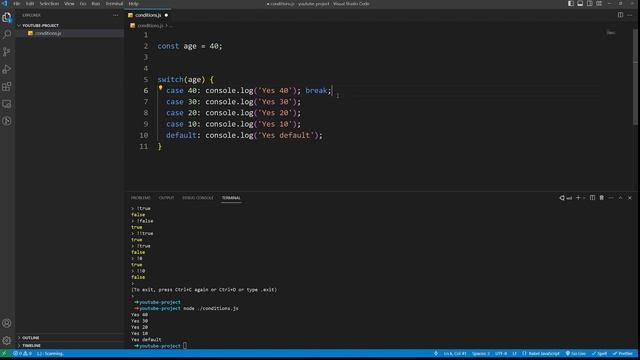Toggle secondary side bar visibility

(x=590, y=4)
